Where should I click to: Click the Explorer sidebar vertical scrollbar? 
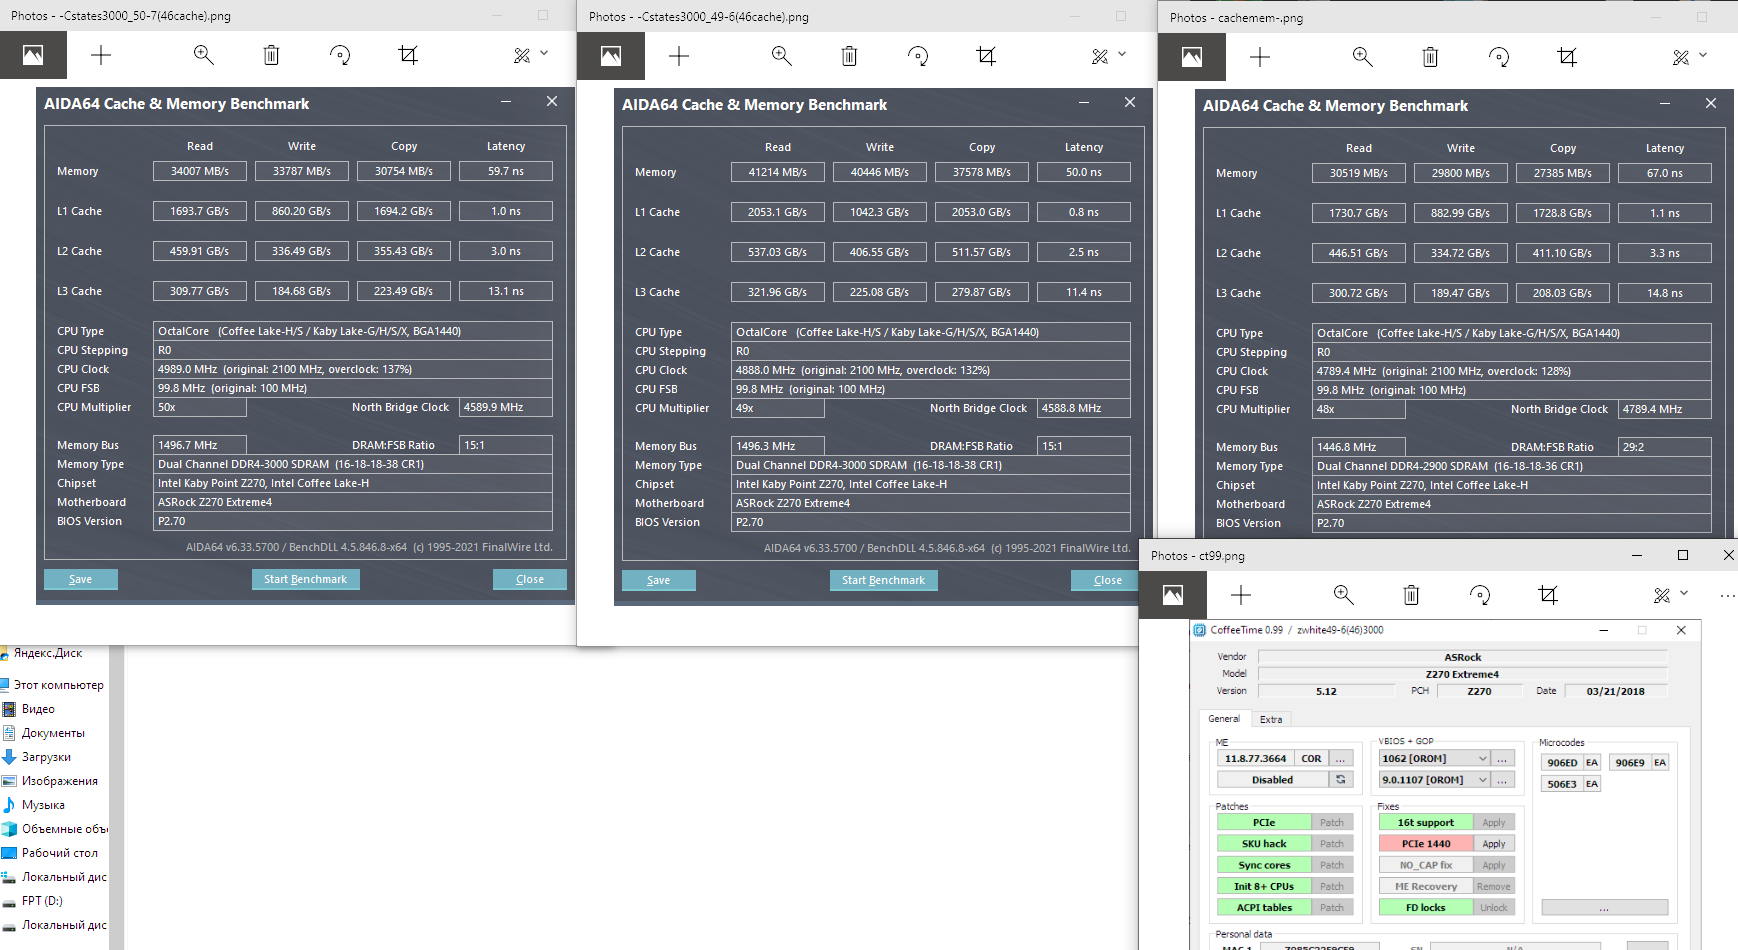116,797
